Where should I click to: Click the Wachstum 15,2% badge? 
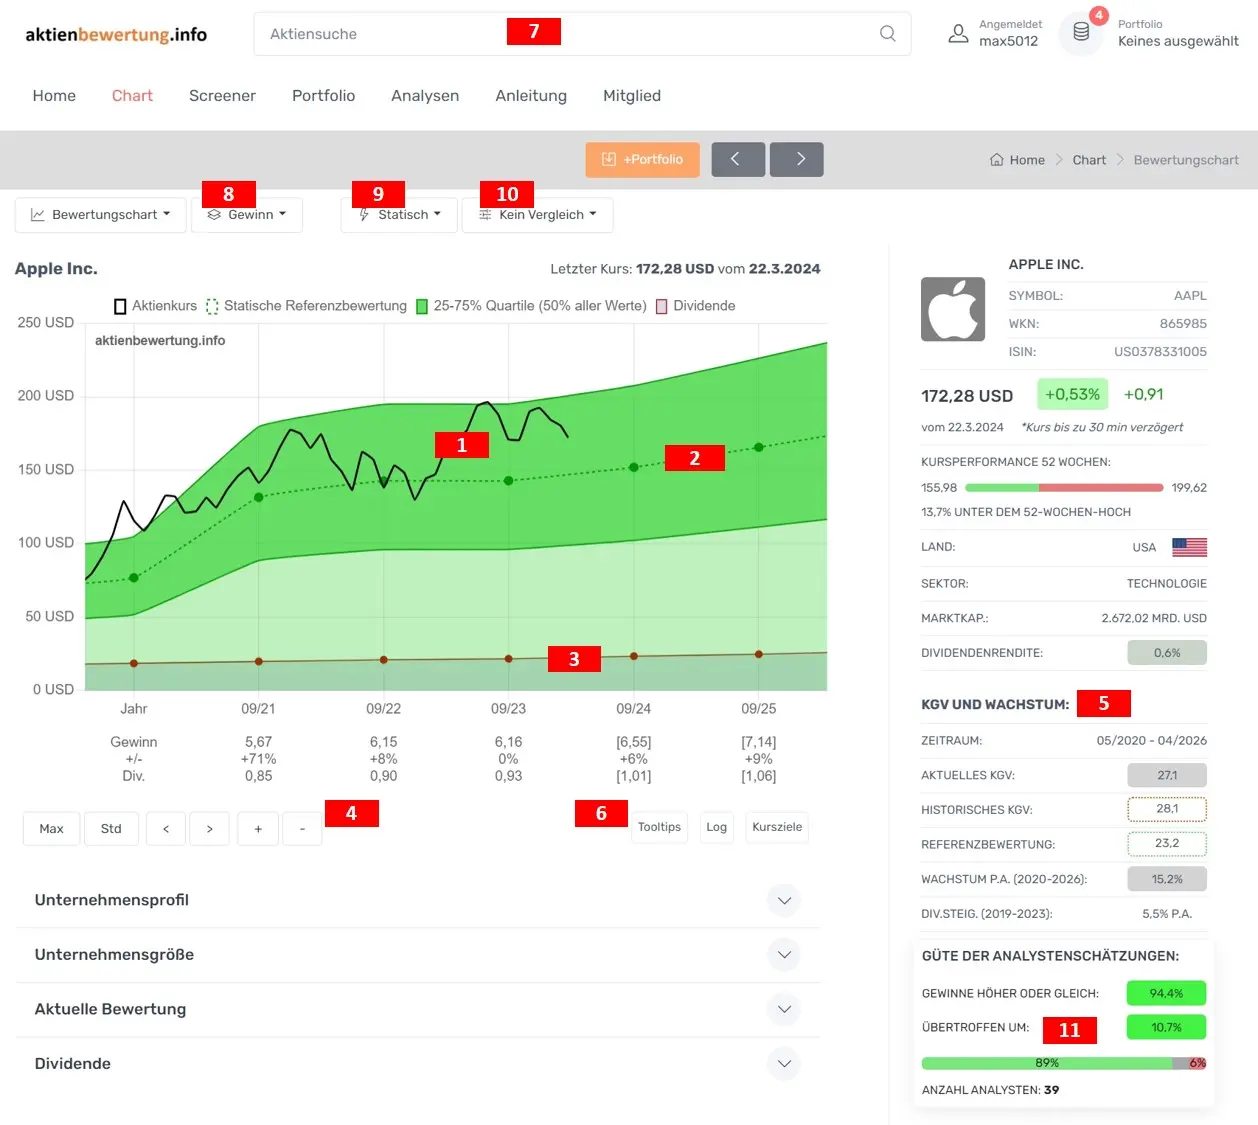(1167, 879)
